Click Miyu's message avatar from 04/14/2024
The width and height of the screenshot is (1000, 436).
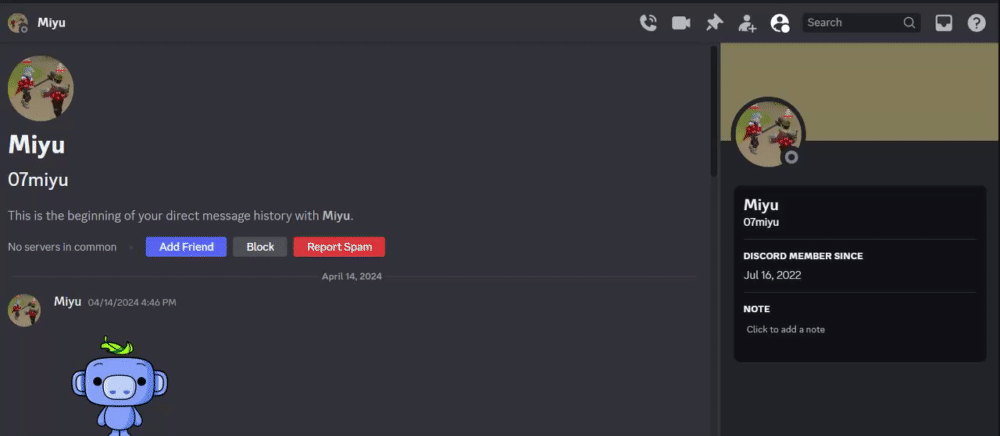[x=24, y=310]
